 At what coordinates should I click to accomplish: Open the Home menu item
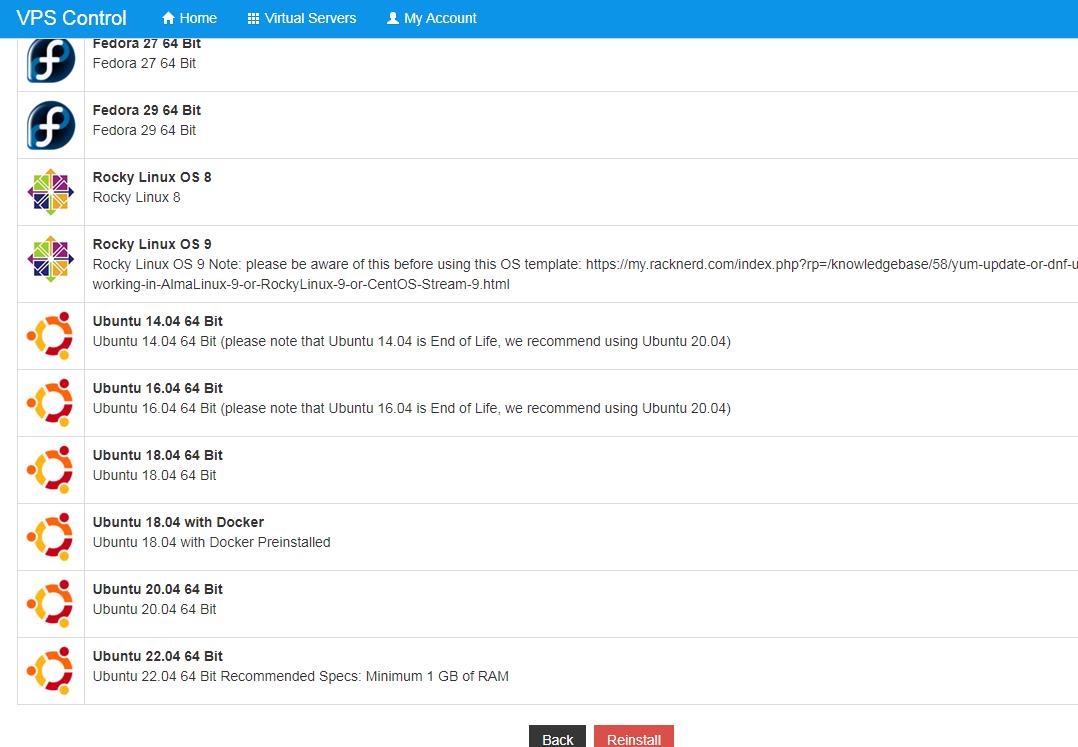[x=189, y=19]
